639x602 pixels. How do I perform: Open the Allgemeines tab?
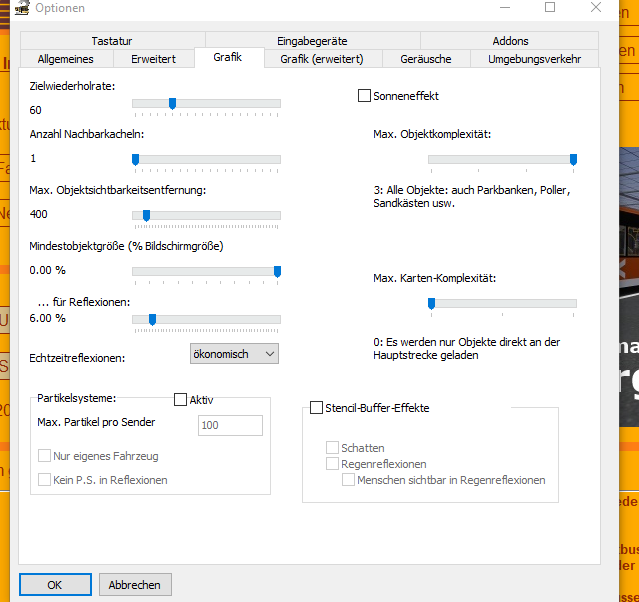click(66, 59)
